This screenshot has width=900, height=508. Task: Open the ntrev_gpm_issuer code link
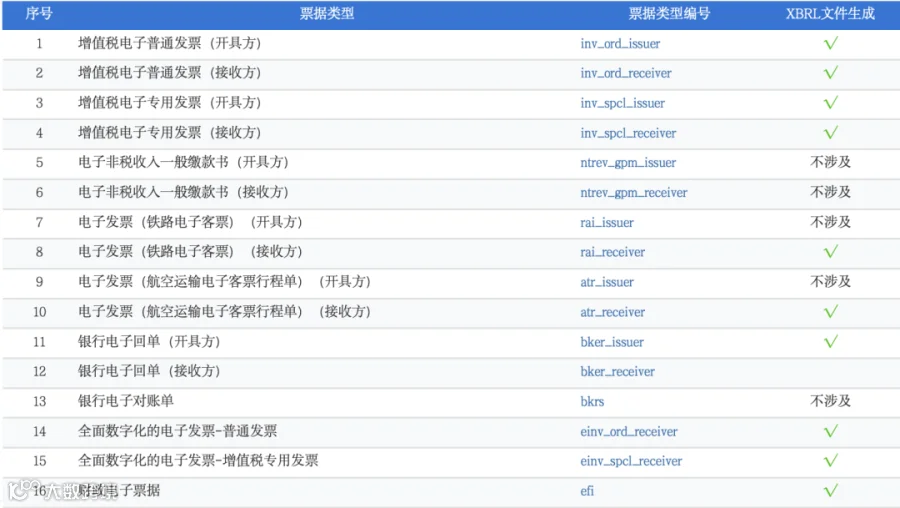pyautogui.click(x=628, y=163)
